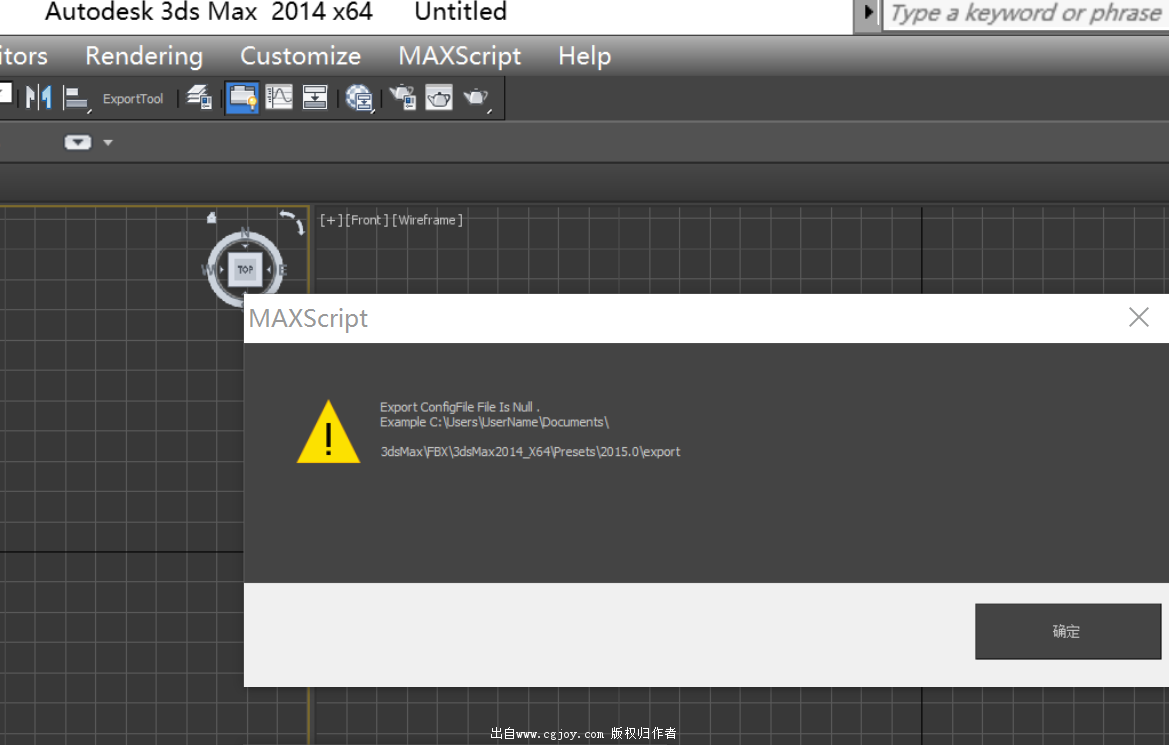This screenshot has width=1169, height=745.
Task: Click the search keyword or phrase field
Action: [x=1026, y=13]
